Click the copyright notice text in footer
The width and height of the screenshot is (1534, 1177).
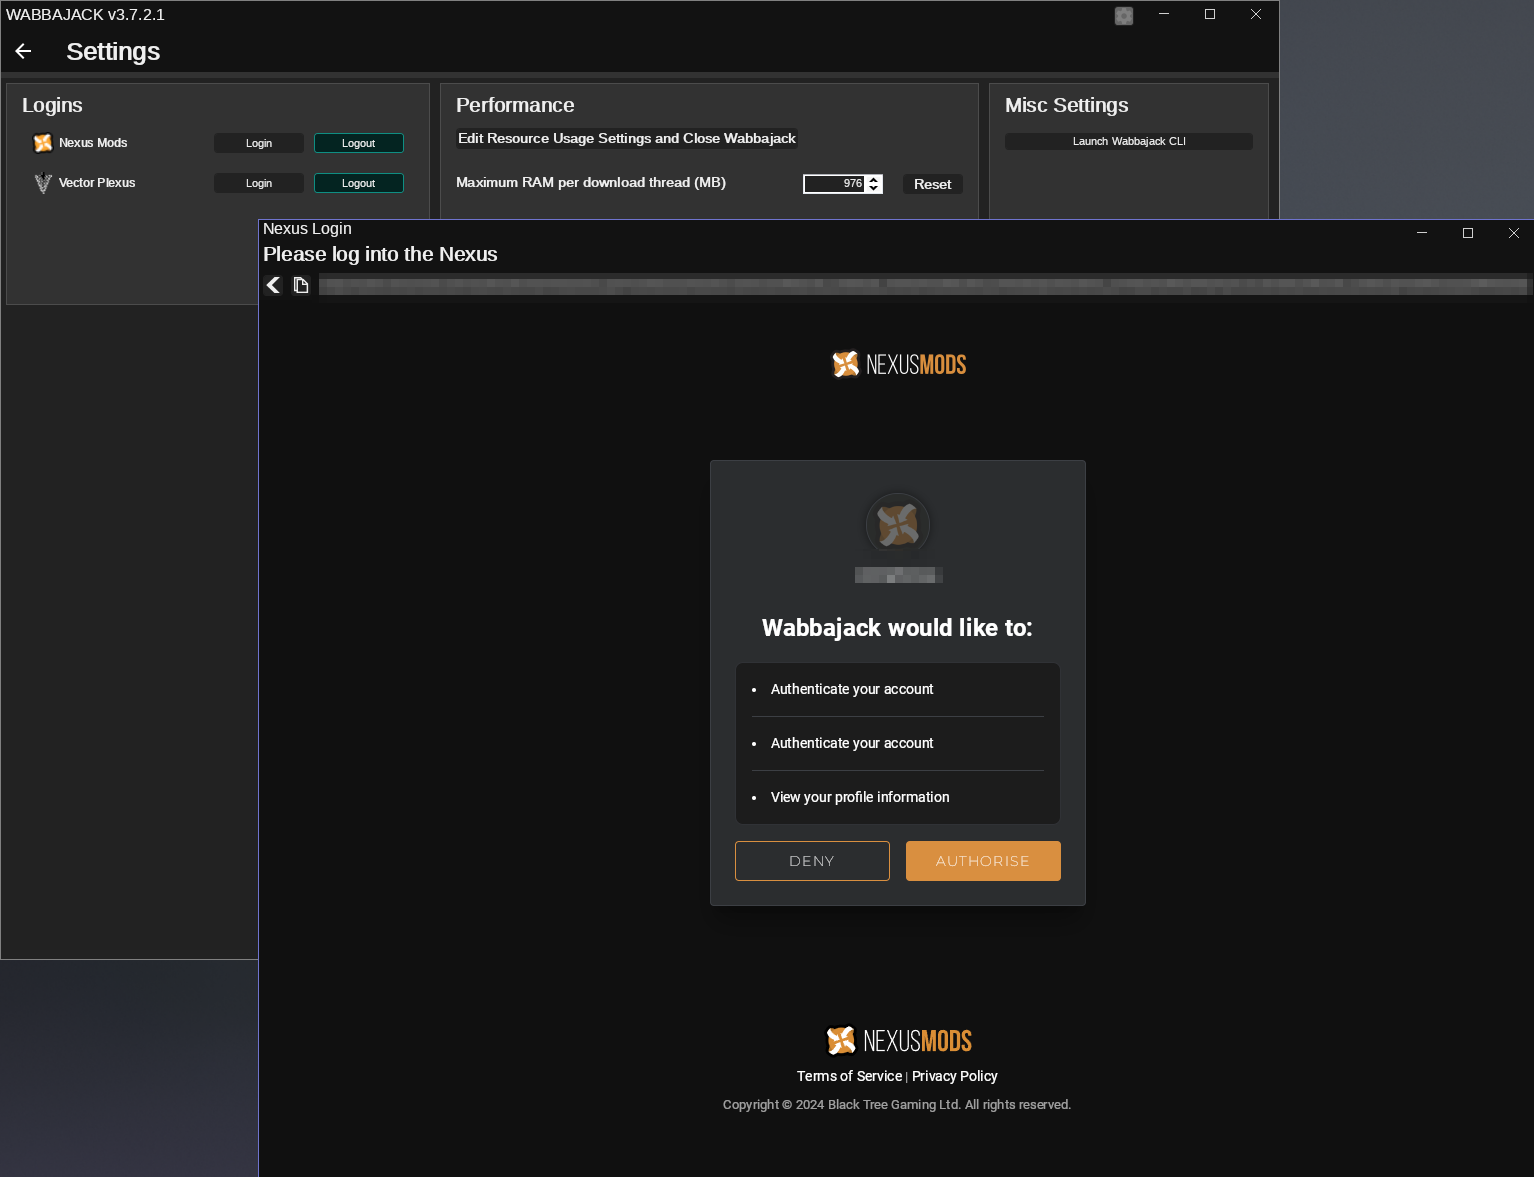897,1105
